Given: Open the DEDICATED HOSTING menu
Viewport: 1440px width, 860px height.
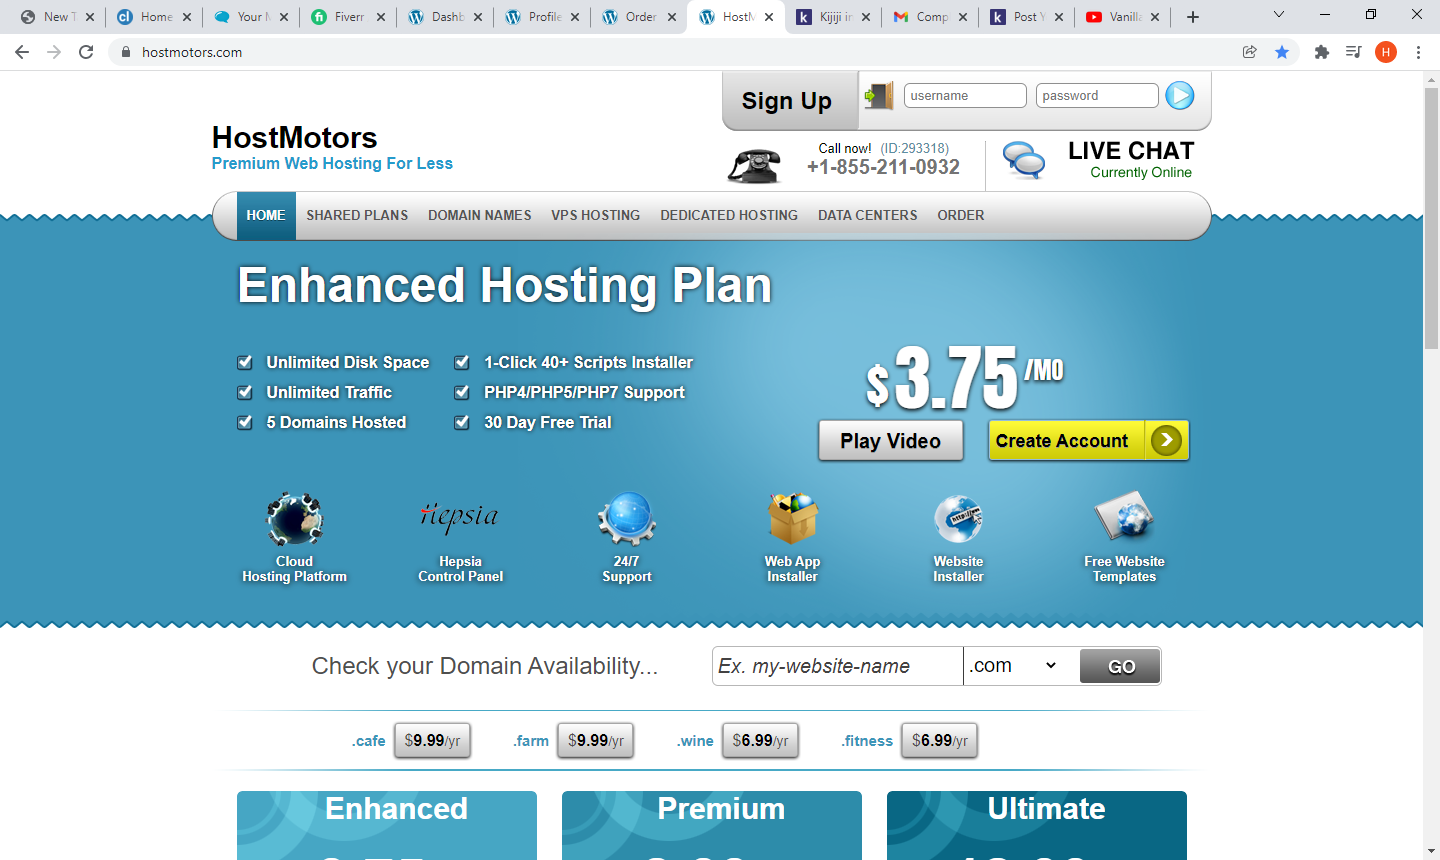Looking at the screenshot, I should tap(729, 215).
